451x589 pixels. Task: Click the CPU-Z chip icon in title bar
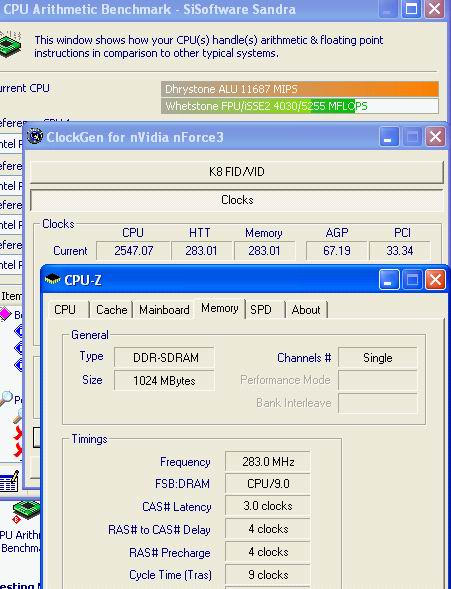point(52,279)
